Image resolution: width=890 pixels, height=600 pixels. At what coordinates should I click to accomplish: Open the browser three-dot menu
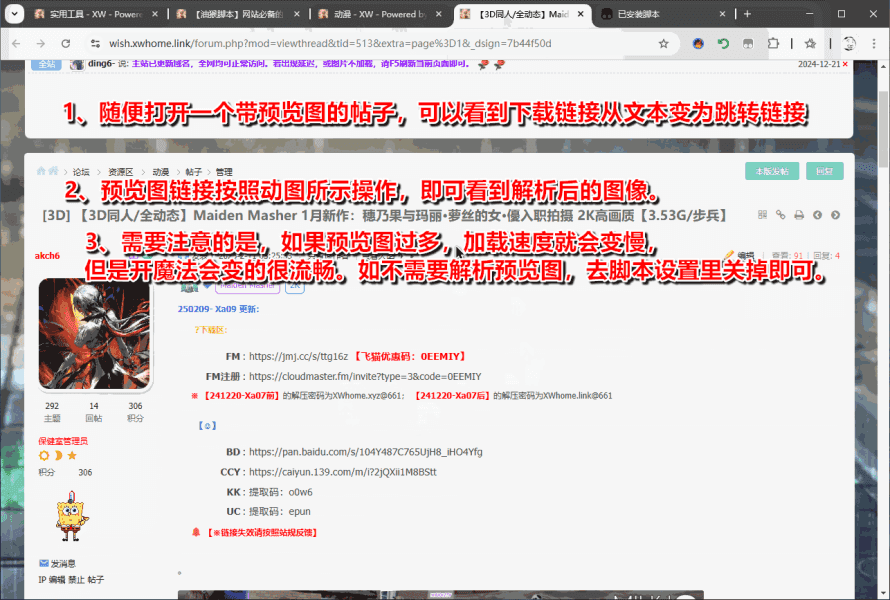[874, 44]
